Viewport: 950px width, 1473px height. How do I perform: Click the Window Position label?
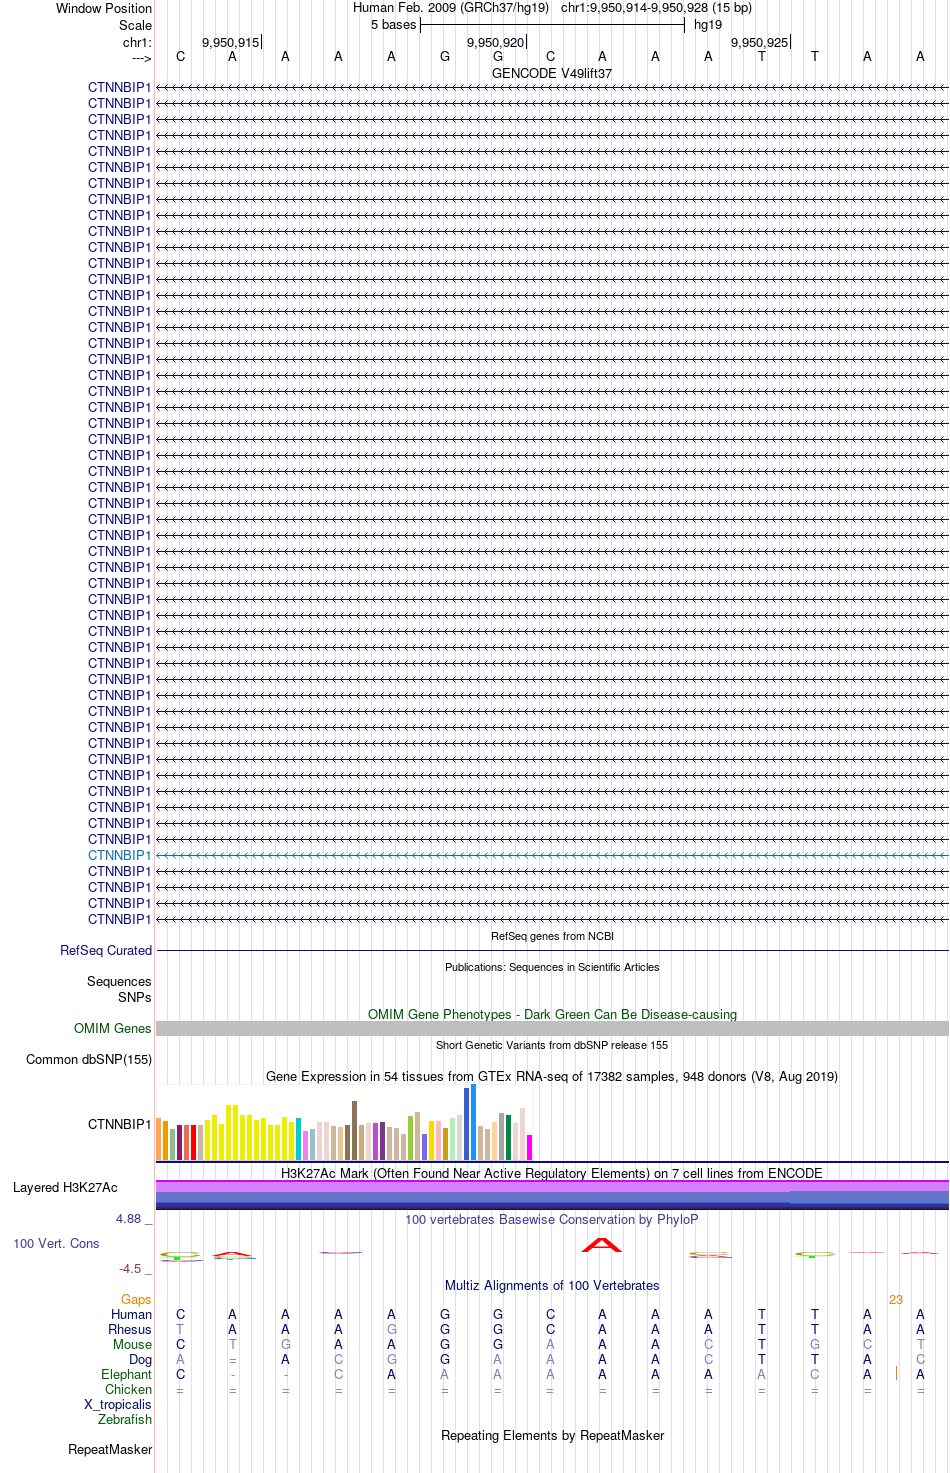click(x=104, y=8)
